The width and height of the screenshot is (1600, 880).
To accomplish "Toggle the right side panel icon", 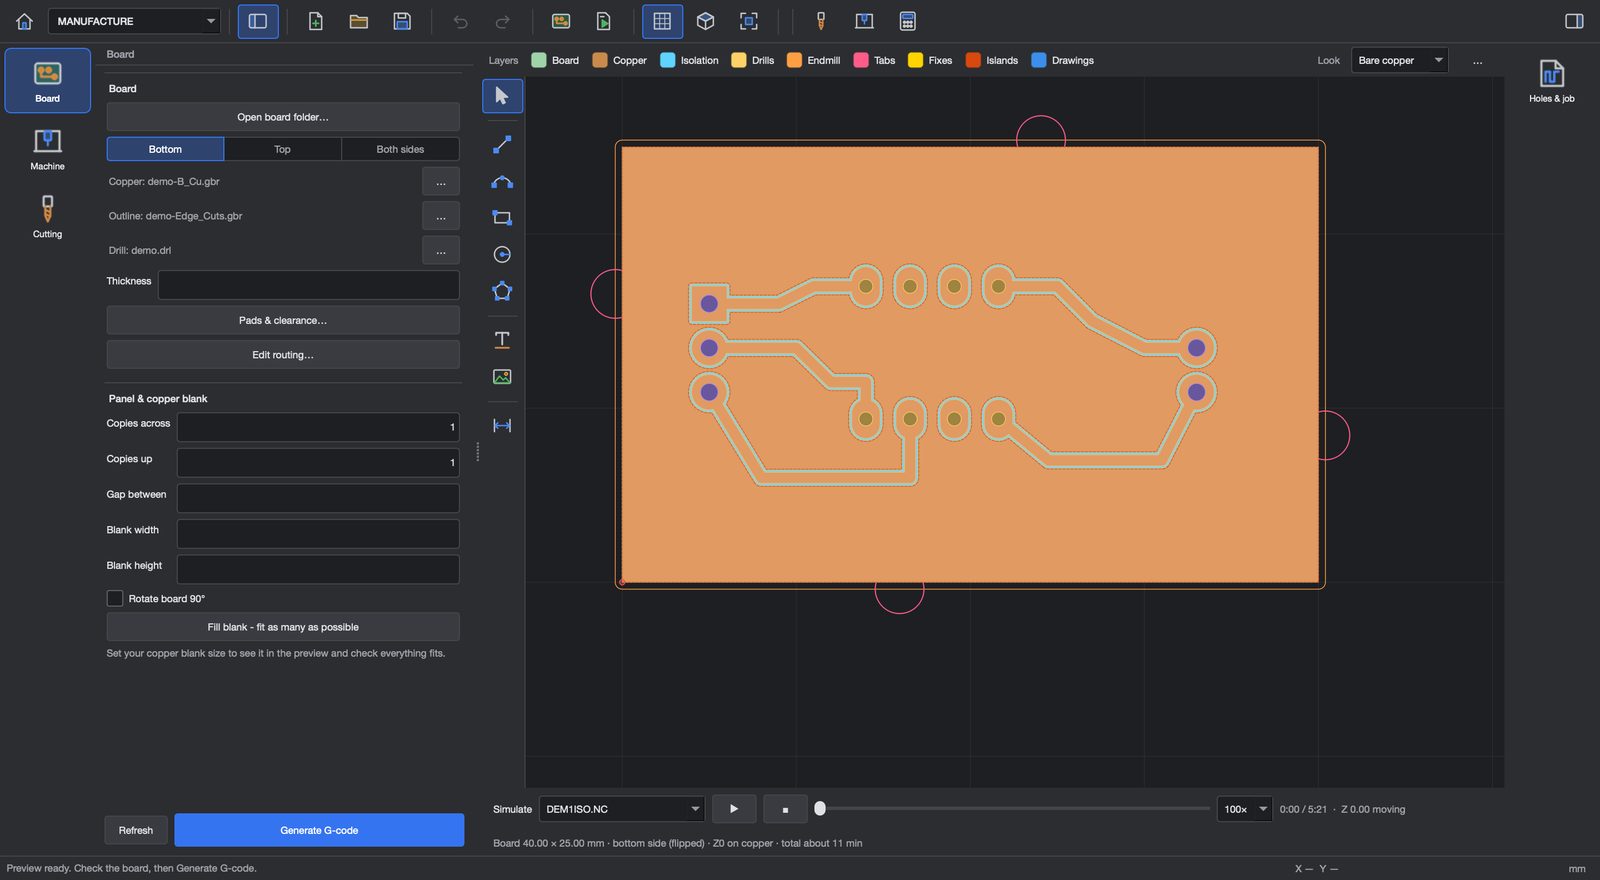I will (1574, 21).
